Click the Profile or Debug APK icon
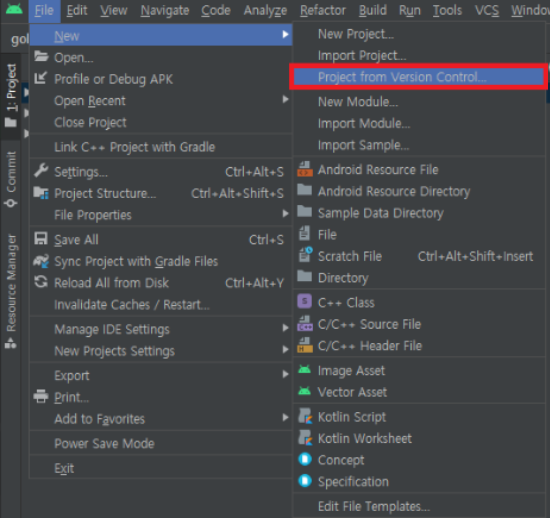 click(x=41, y=78)
